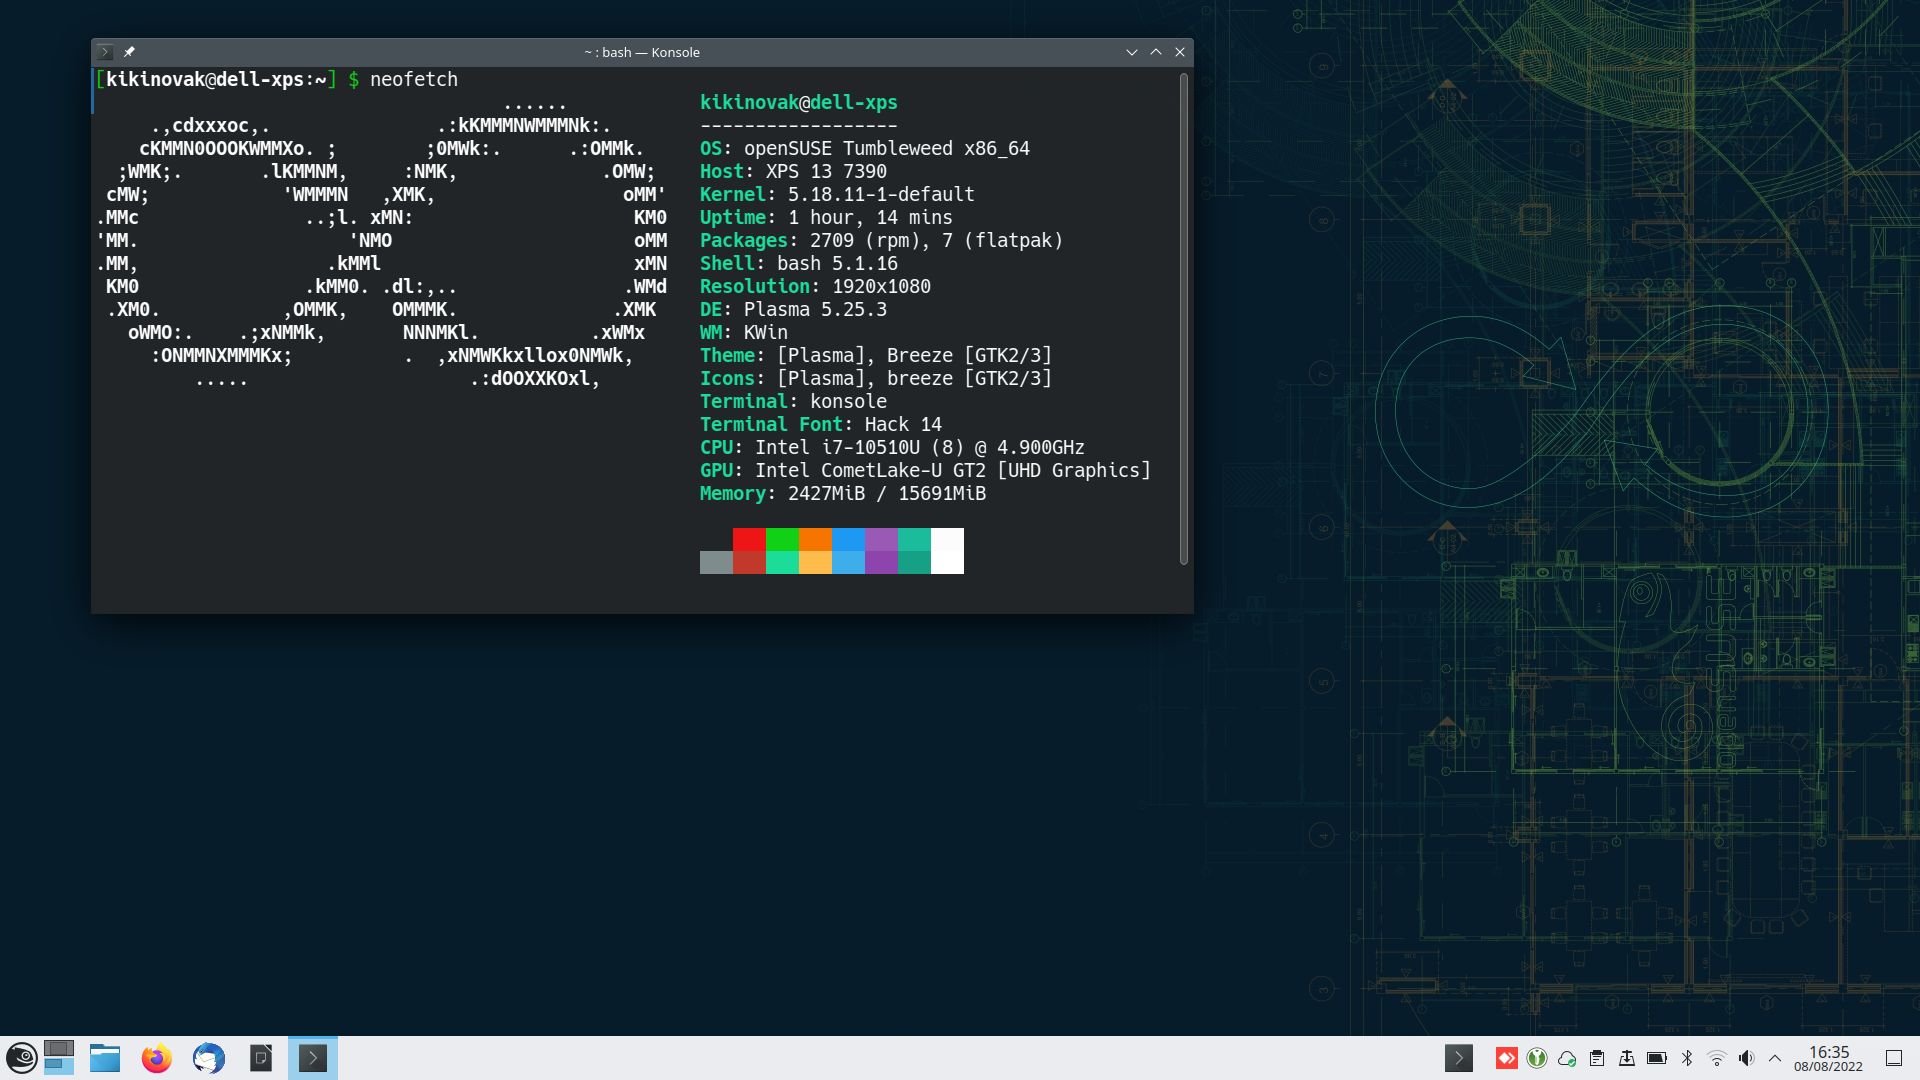Open Dolphin file manager from taskbar
This screenshot has width=1920, height=1080.
tap(105, 1058)
